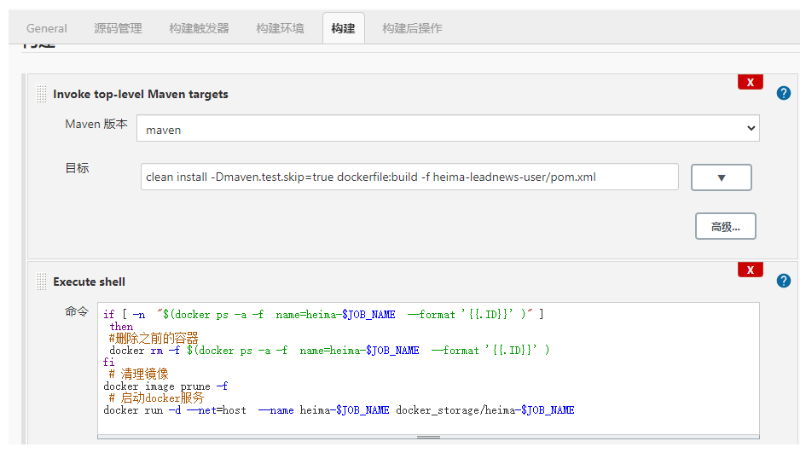Select the 构建 tab

pos(343,28)
